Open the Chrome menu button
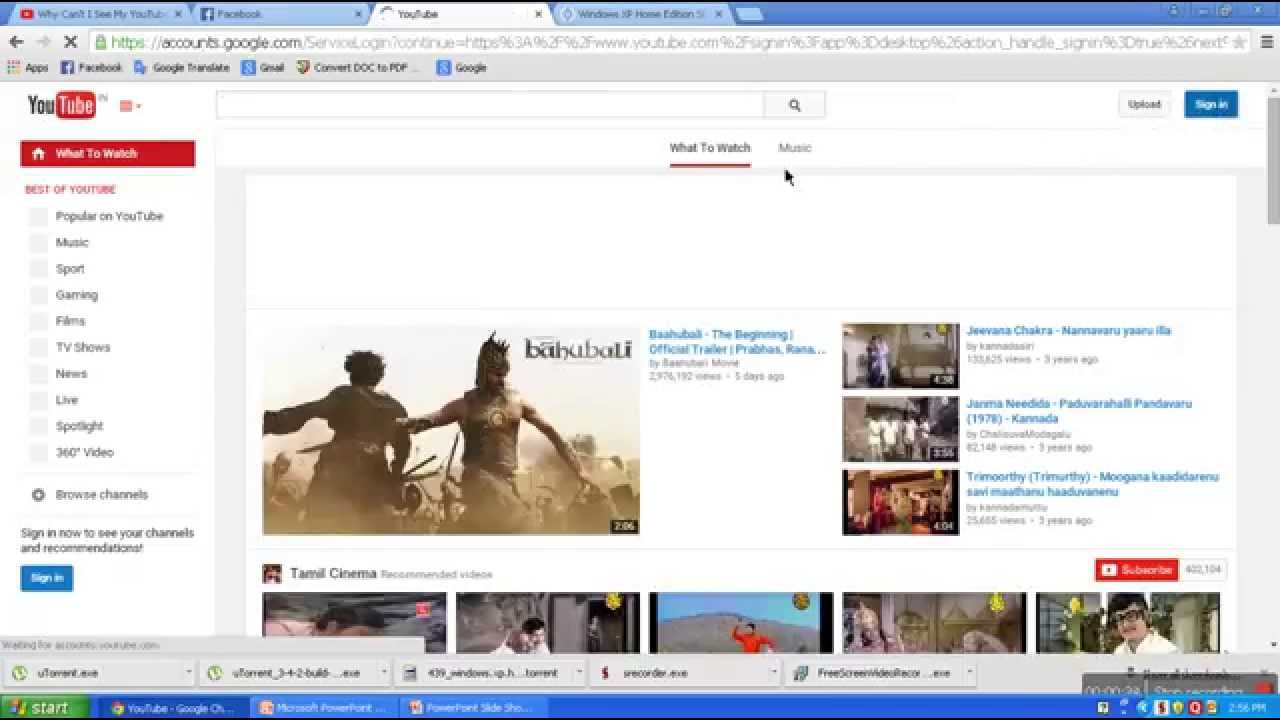The width and height of the screenshot is (1280, 720). [x=1266, y=42]
